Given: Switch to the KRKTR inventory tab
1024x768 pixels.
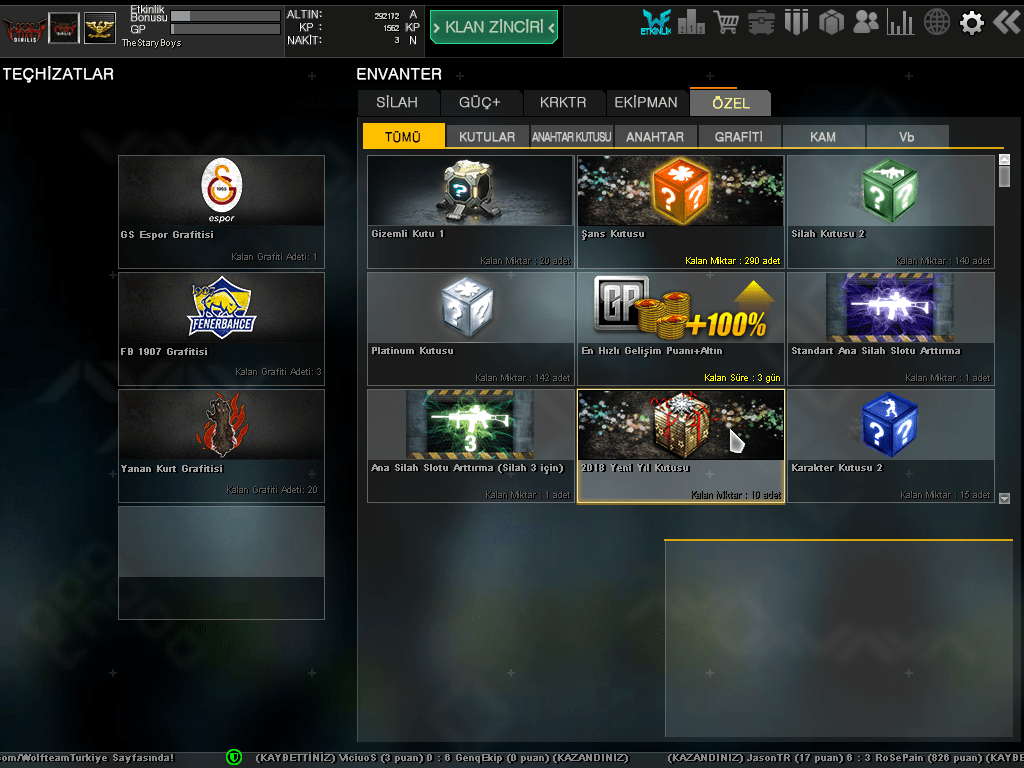Looking at the screenshot, I should click(x=564, y=103).
